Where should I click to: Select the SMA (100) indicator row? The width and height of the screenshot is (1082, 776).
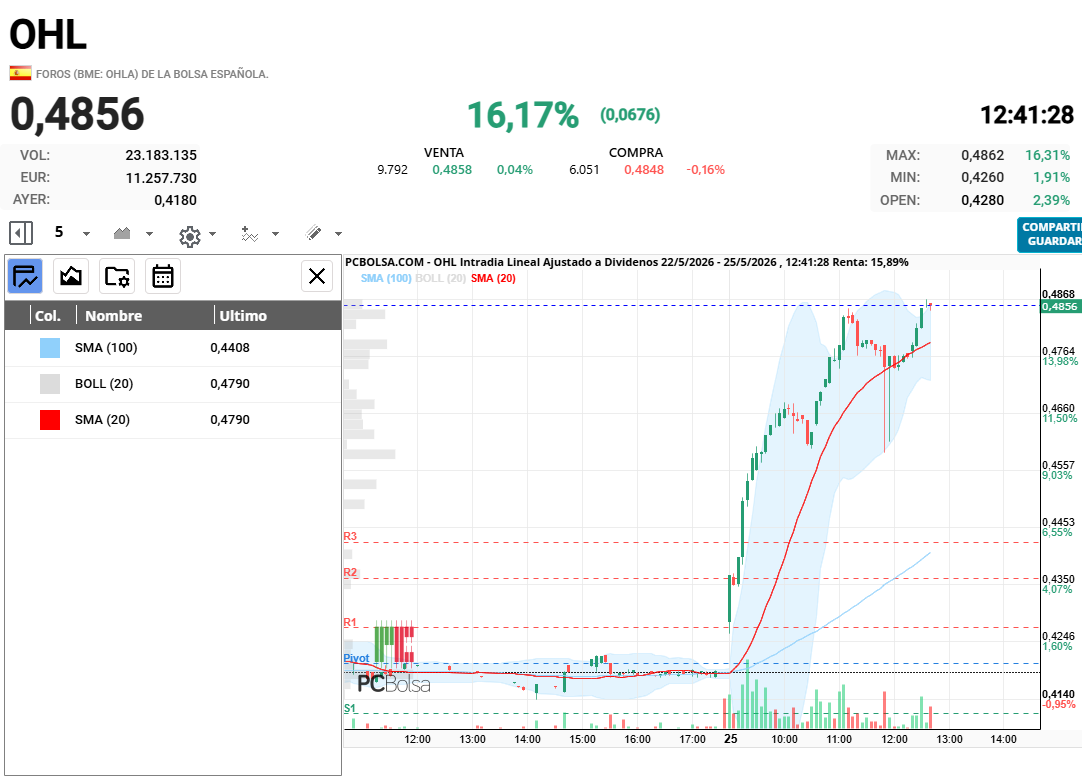tap(173, 348)
